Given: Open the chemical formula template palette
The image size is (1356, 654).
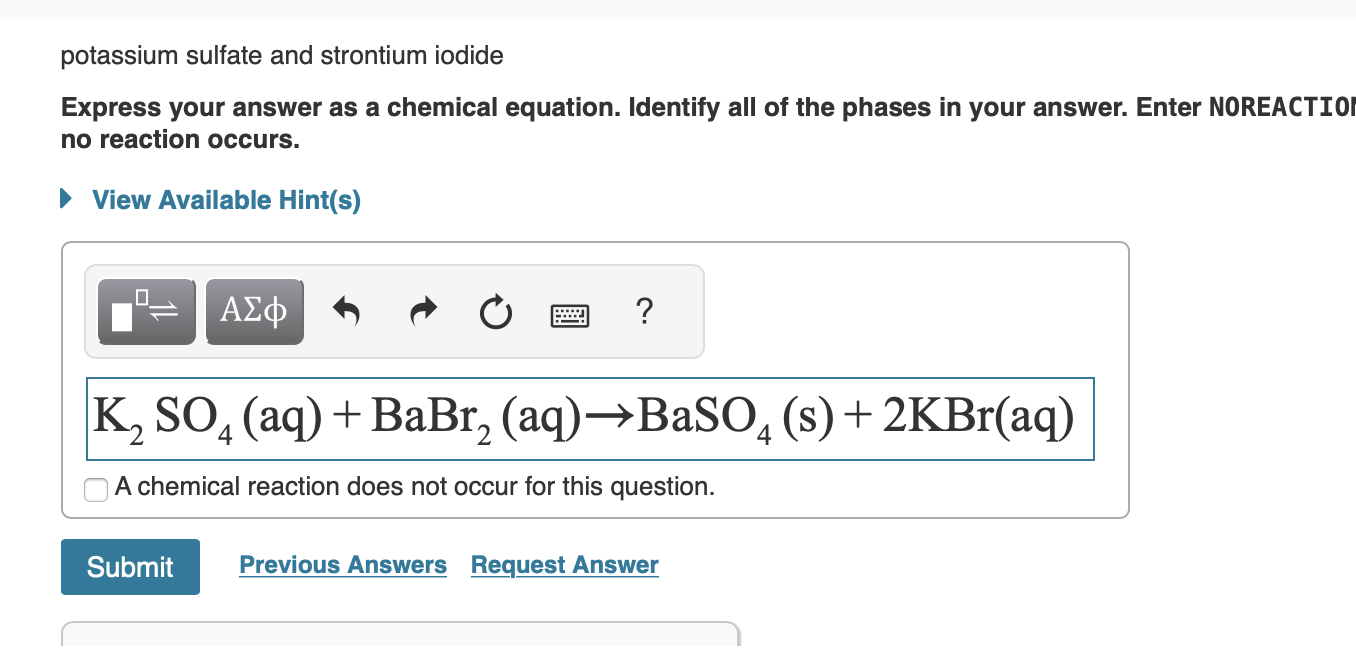Looking at the screenshot, I should (x=146, y=311).
